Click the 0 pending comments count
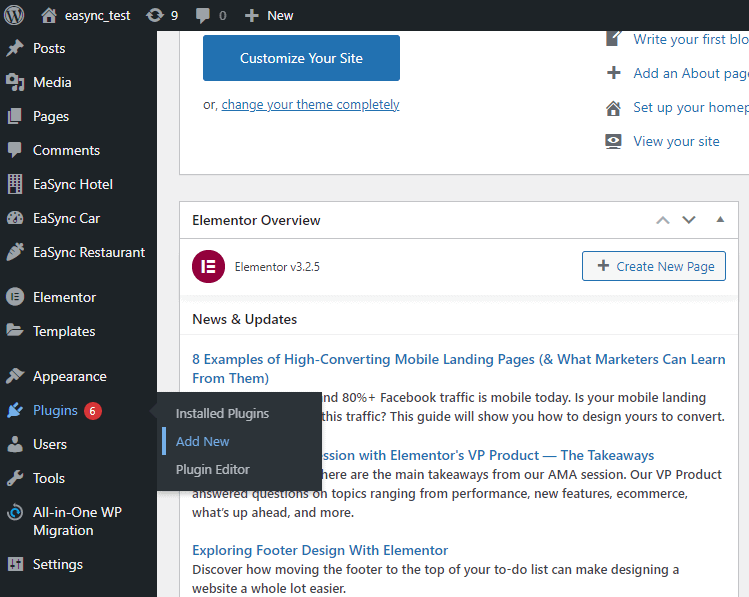 [x=223, y=16]
